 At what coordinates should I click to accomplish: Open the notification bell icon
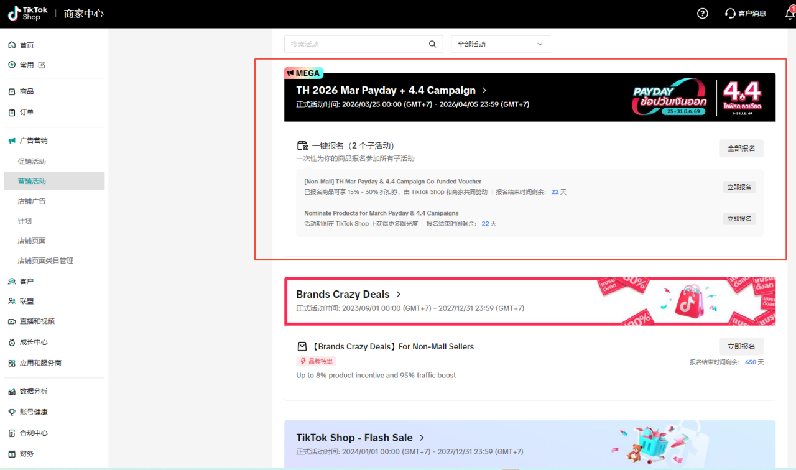point(790,13)
